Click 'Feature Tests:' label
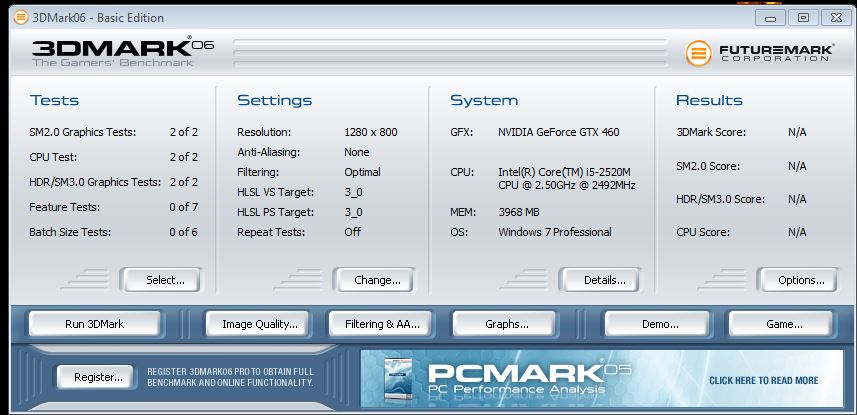Image resolution: width=857 pixels, height=415 pixels. pyautogui.click(x=64, y=207)
